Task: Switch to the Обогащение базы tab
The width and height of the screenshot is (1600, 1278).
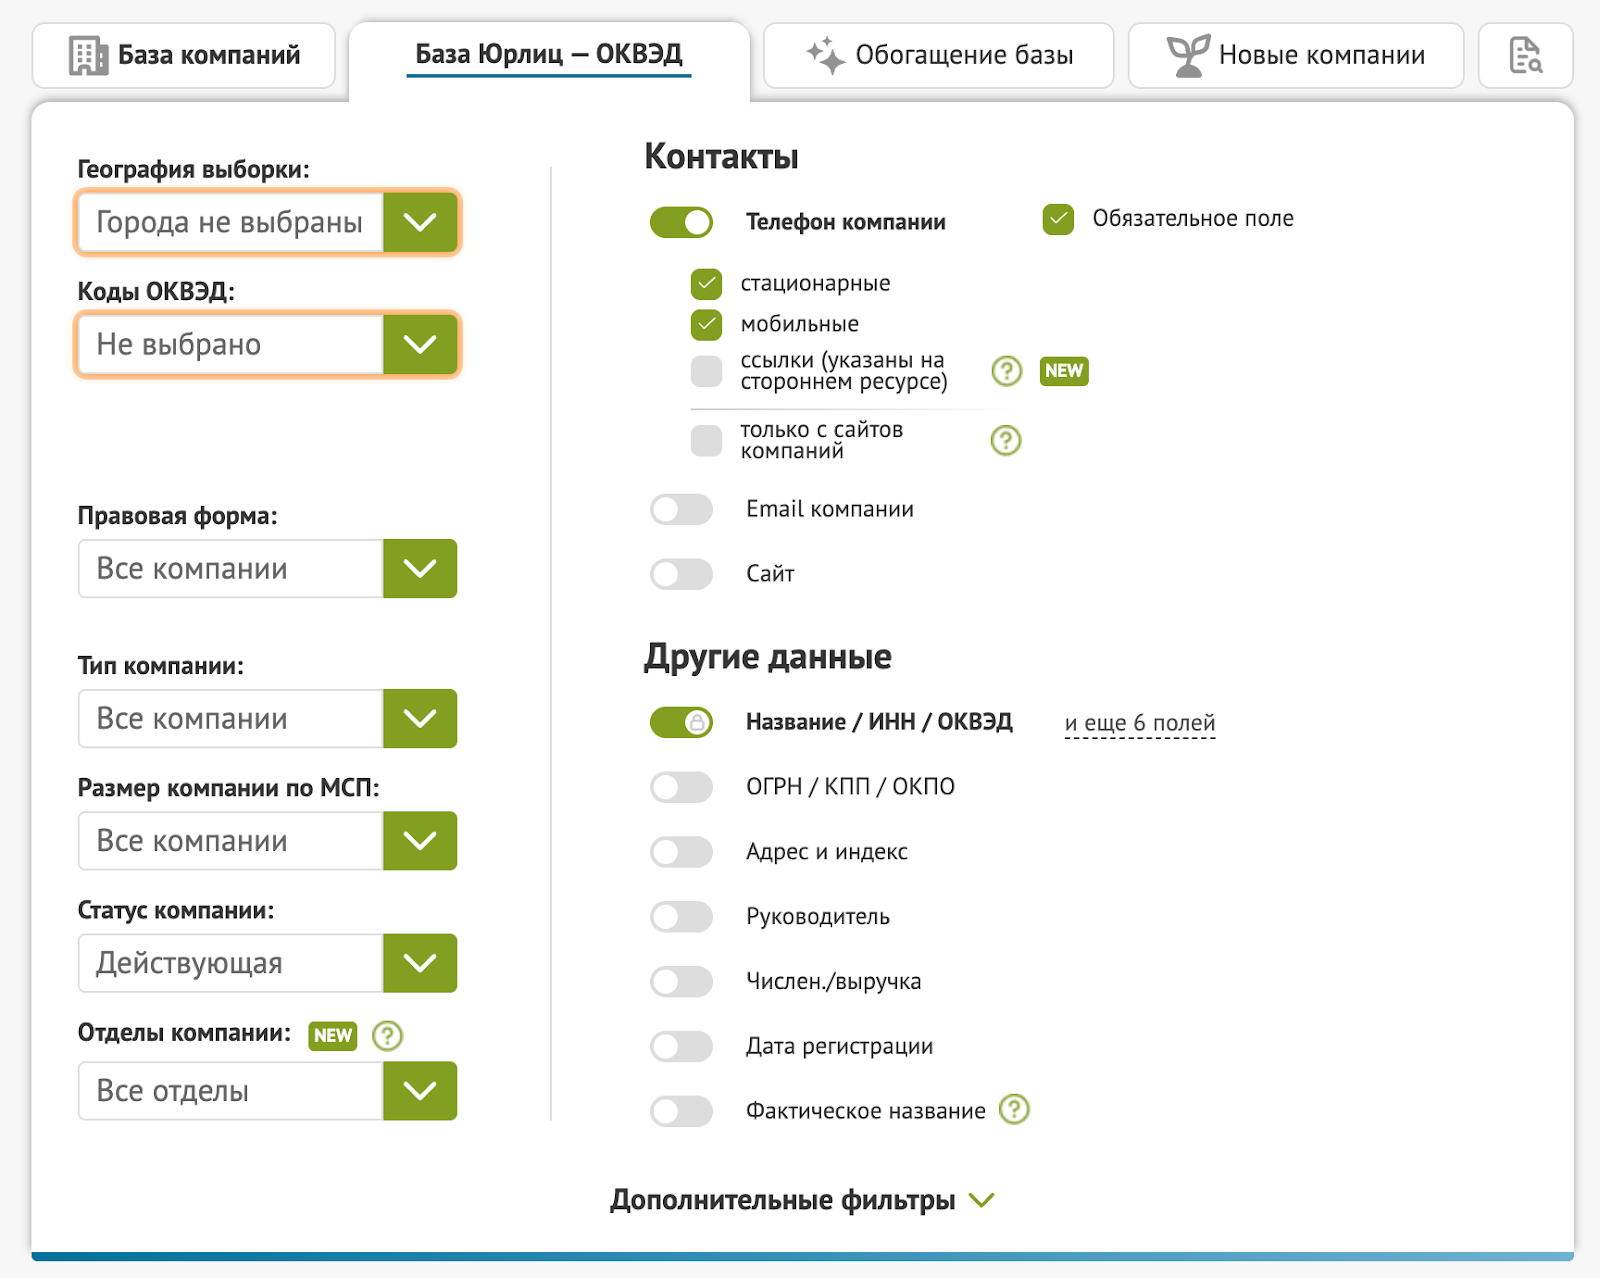Action: (938, 55)
